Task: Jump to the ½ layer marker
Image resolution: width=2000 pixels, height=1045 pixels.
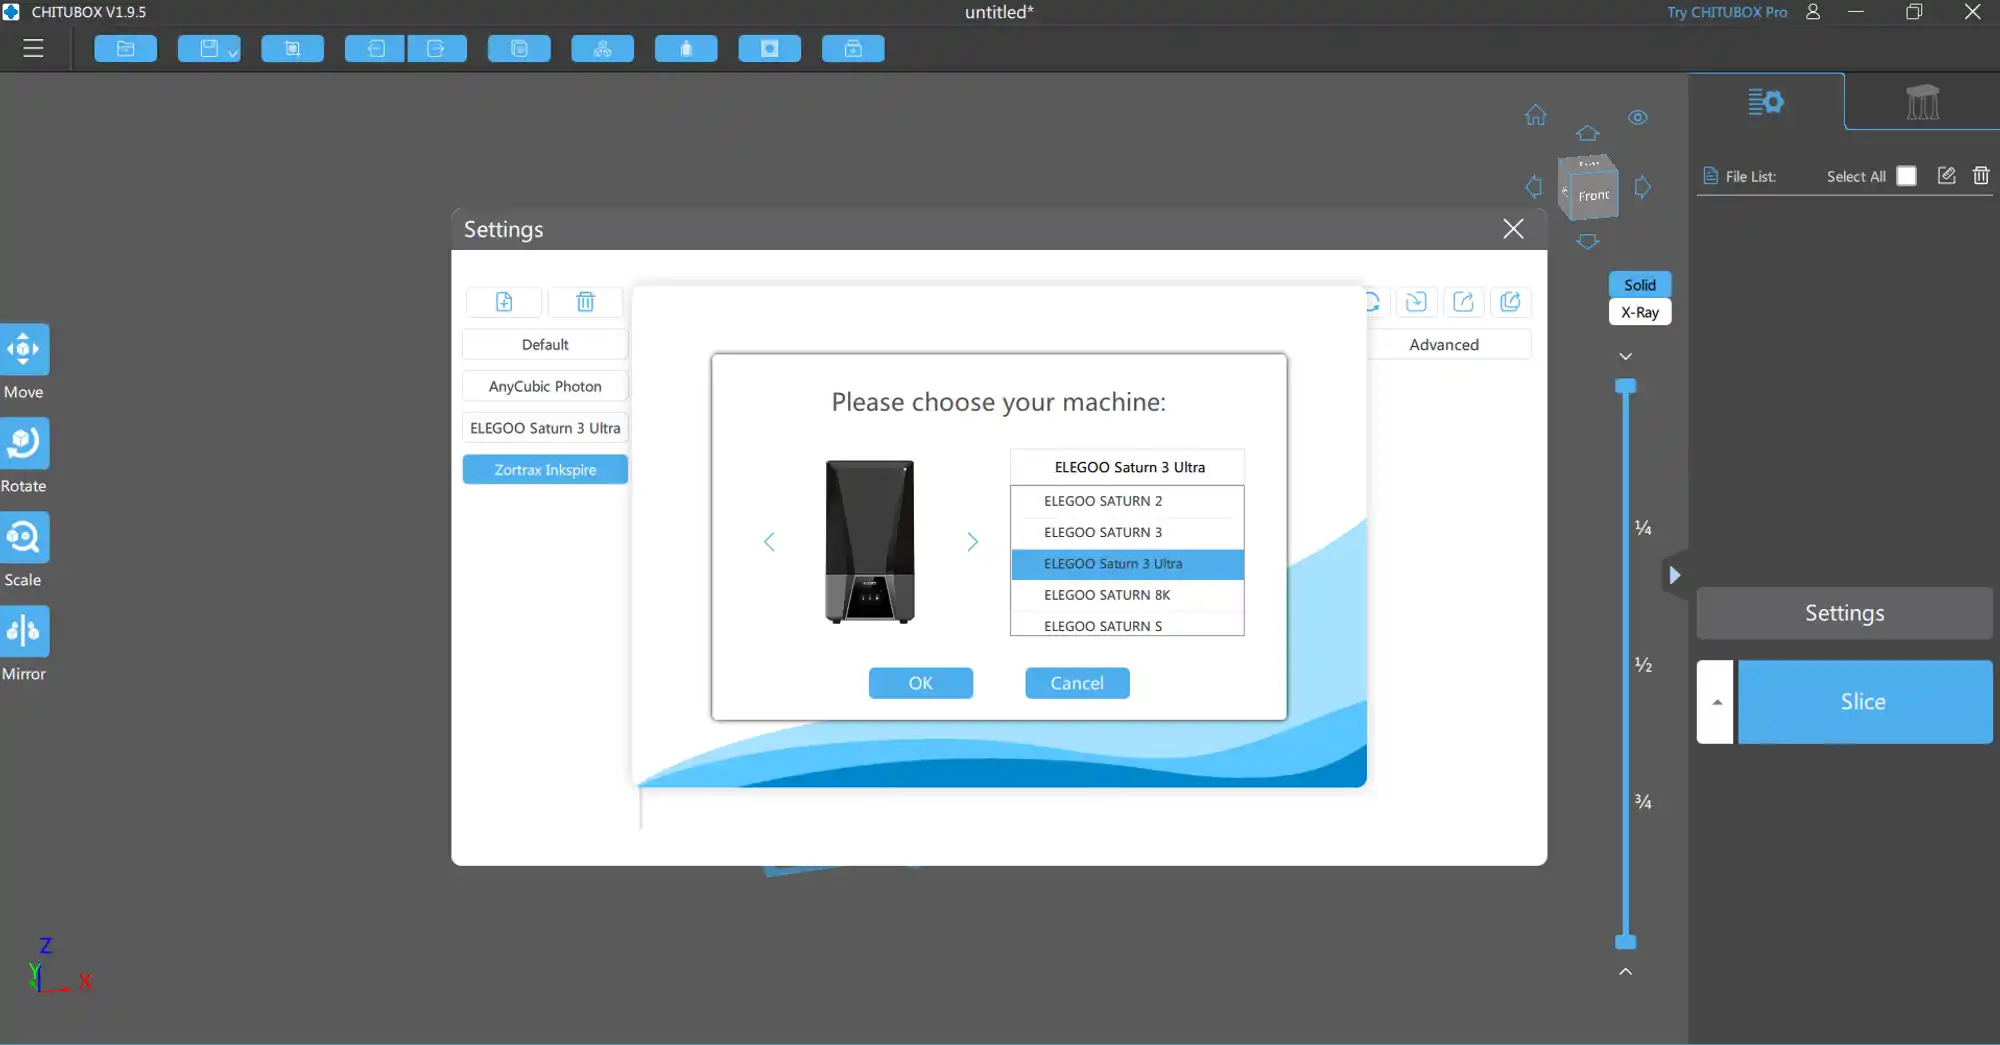Action: [1642, 664]
